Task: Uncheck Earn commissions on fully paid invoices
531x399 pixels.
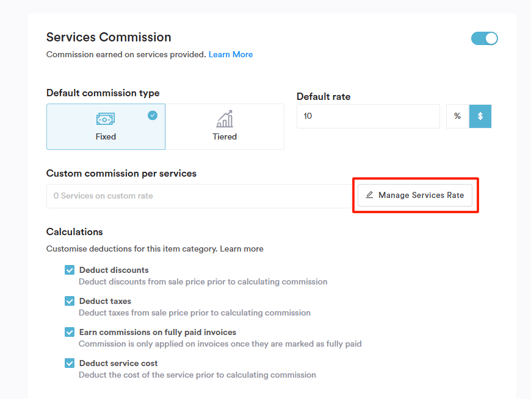Action: (x=69, y=332)
